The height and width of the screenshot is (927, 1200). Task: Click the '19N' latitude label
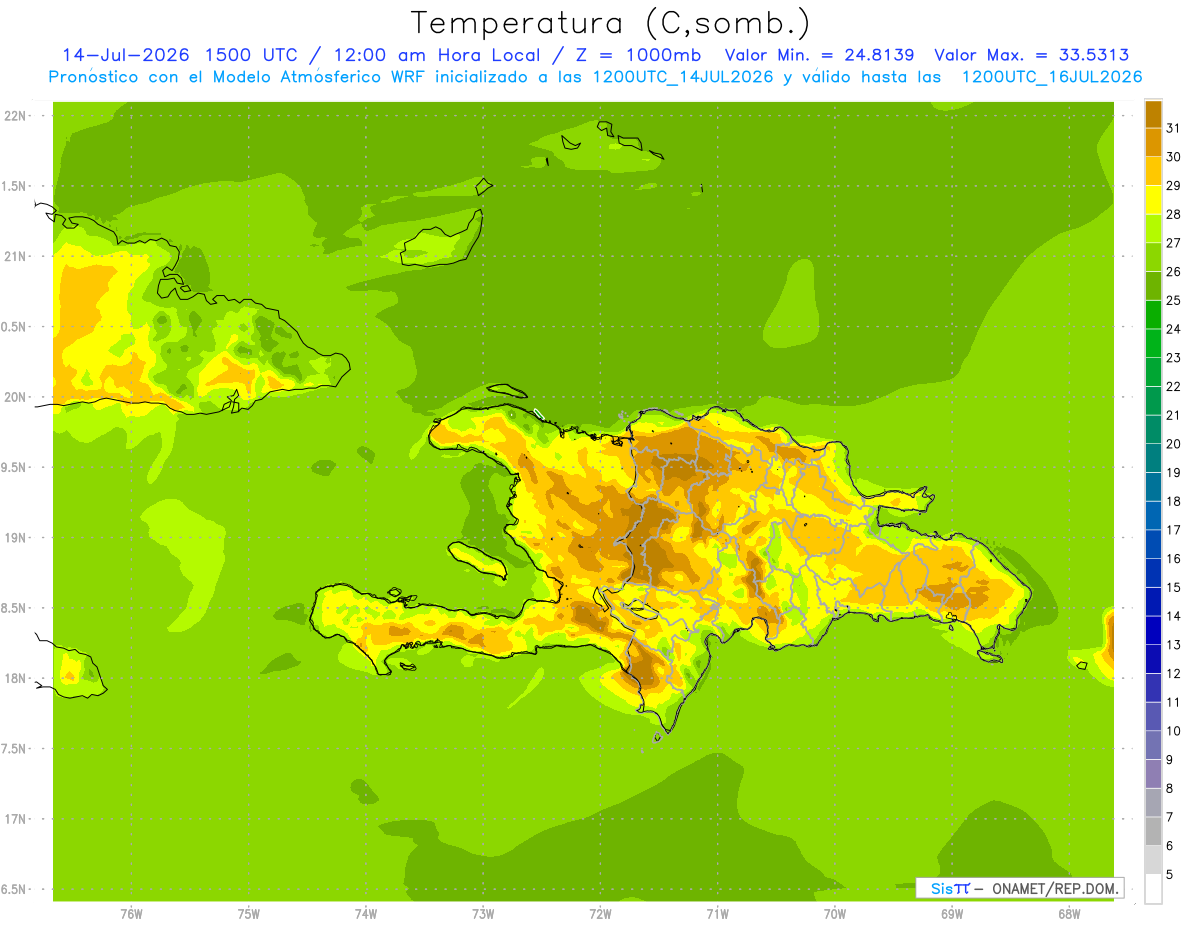pyautogui.click(x=16, y=538)
